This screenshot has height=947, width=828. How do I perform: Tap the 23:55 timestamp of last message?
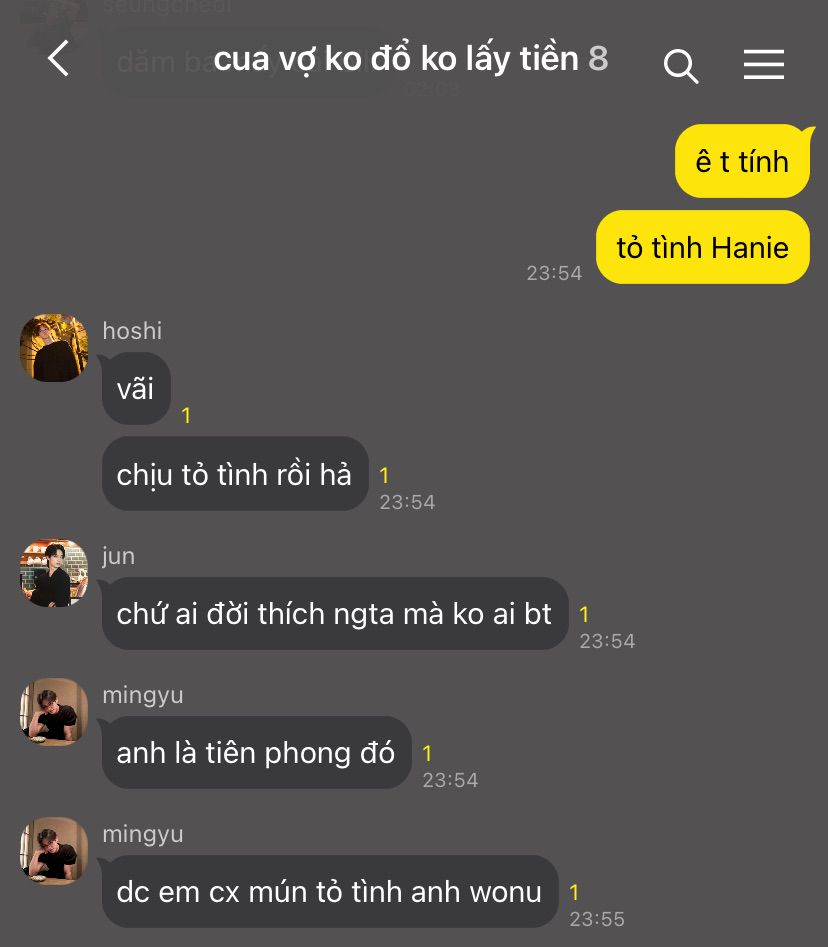tap(597, 919)
